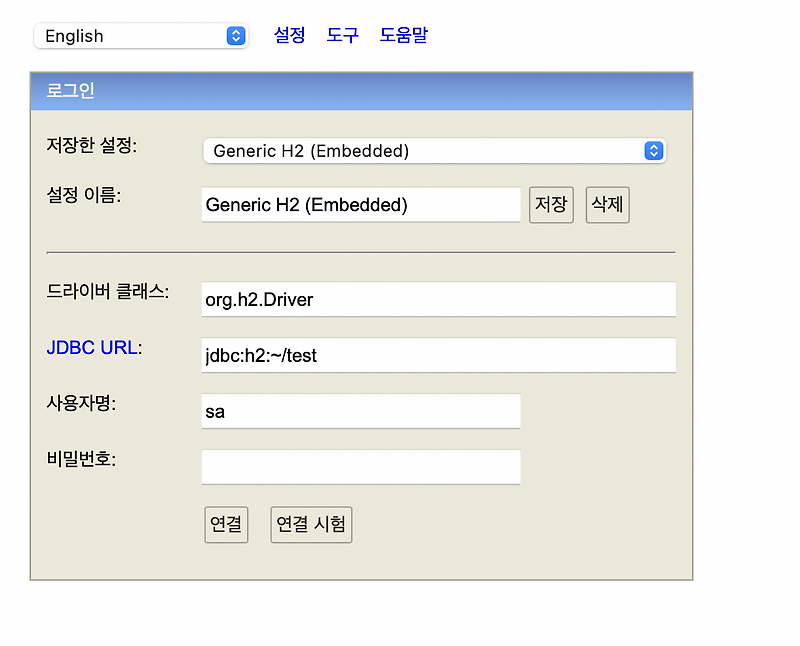Click the blue "로그인" title bar
Screen dimensions: 800x646
(x=360, y=90)
